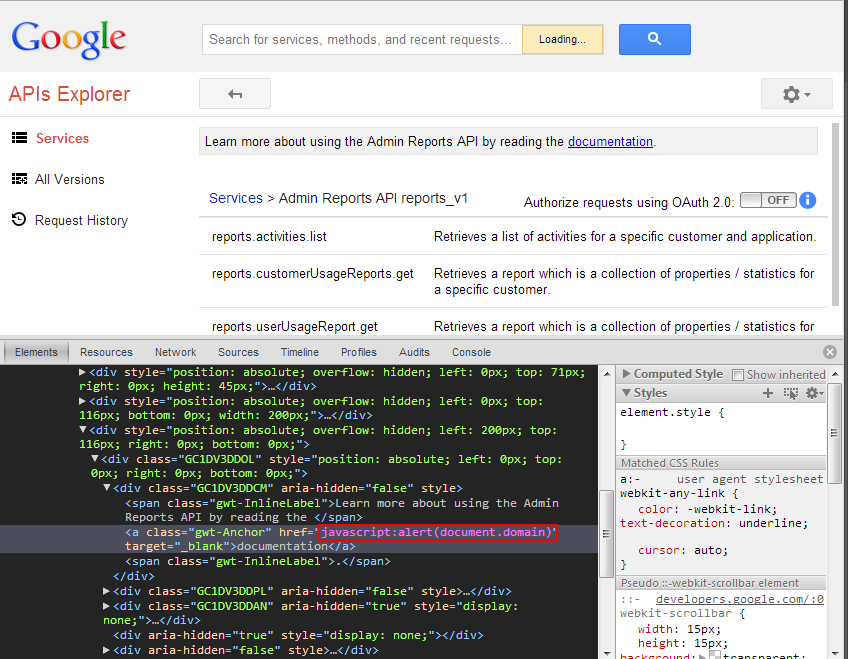Click the 'cursor: auto' style property
The height and width of the screenshot is (659, 848).
683,550
